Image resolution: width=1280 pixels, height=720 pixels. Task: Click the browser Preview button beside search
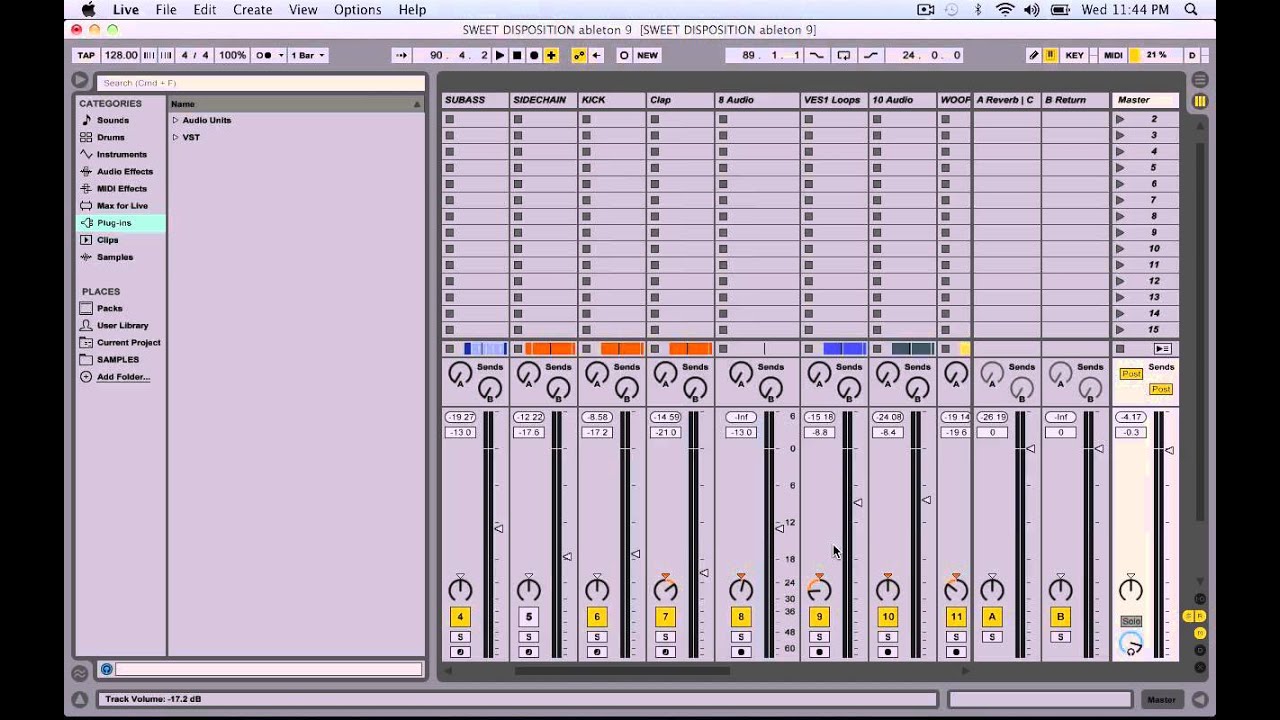click(x=107, y=669)
